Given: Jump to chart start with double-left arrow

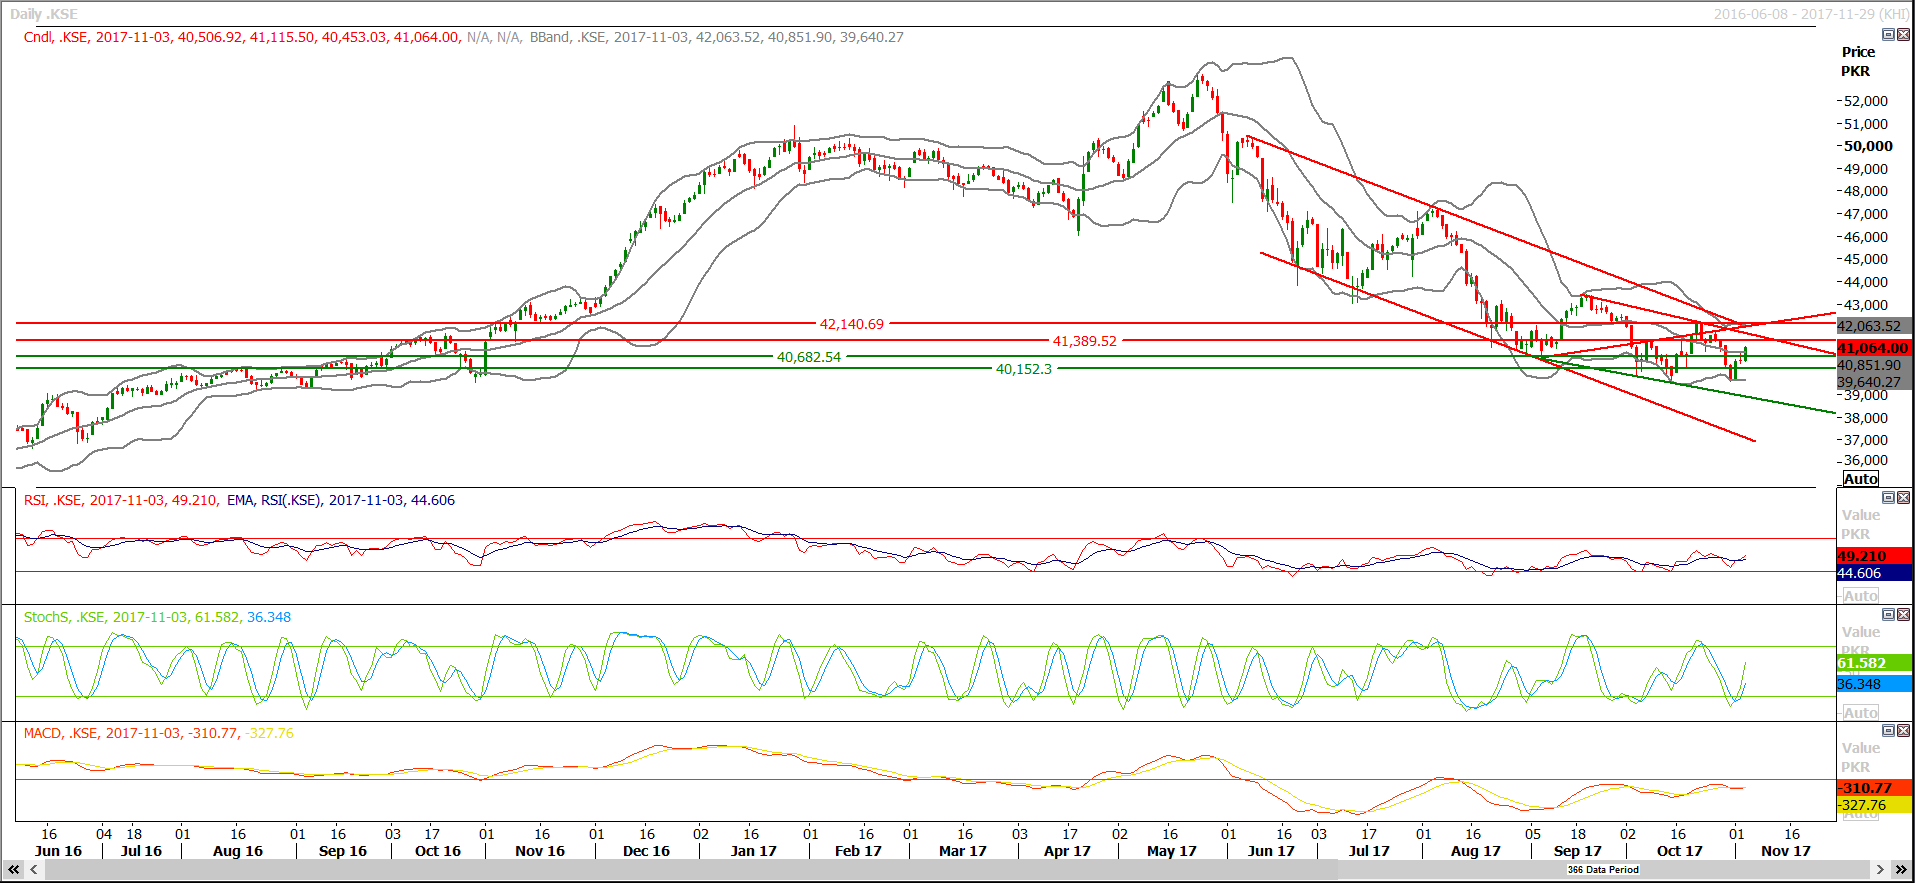Looking at the screenshot, I should point(13,870).
